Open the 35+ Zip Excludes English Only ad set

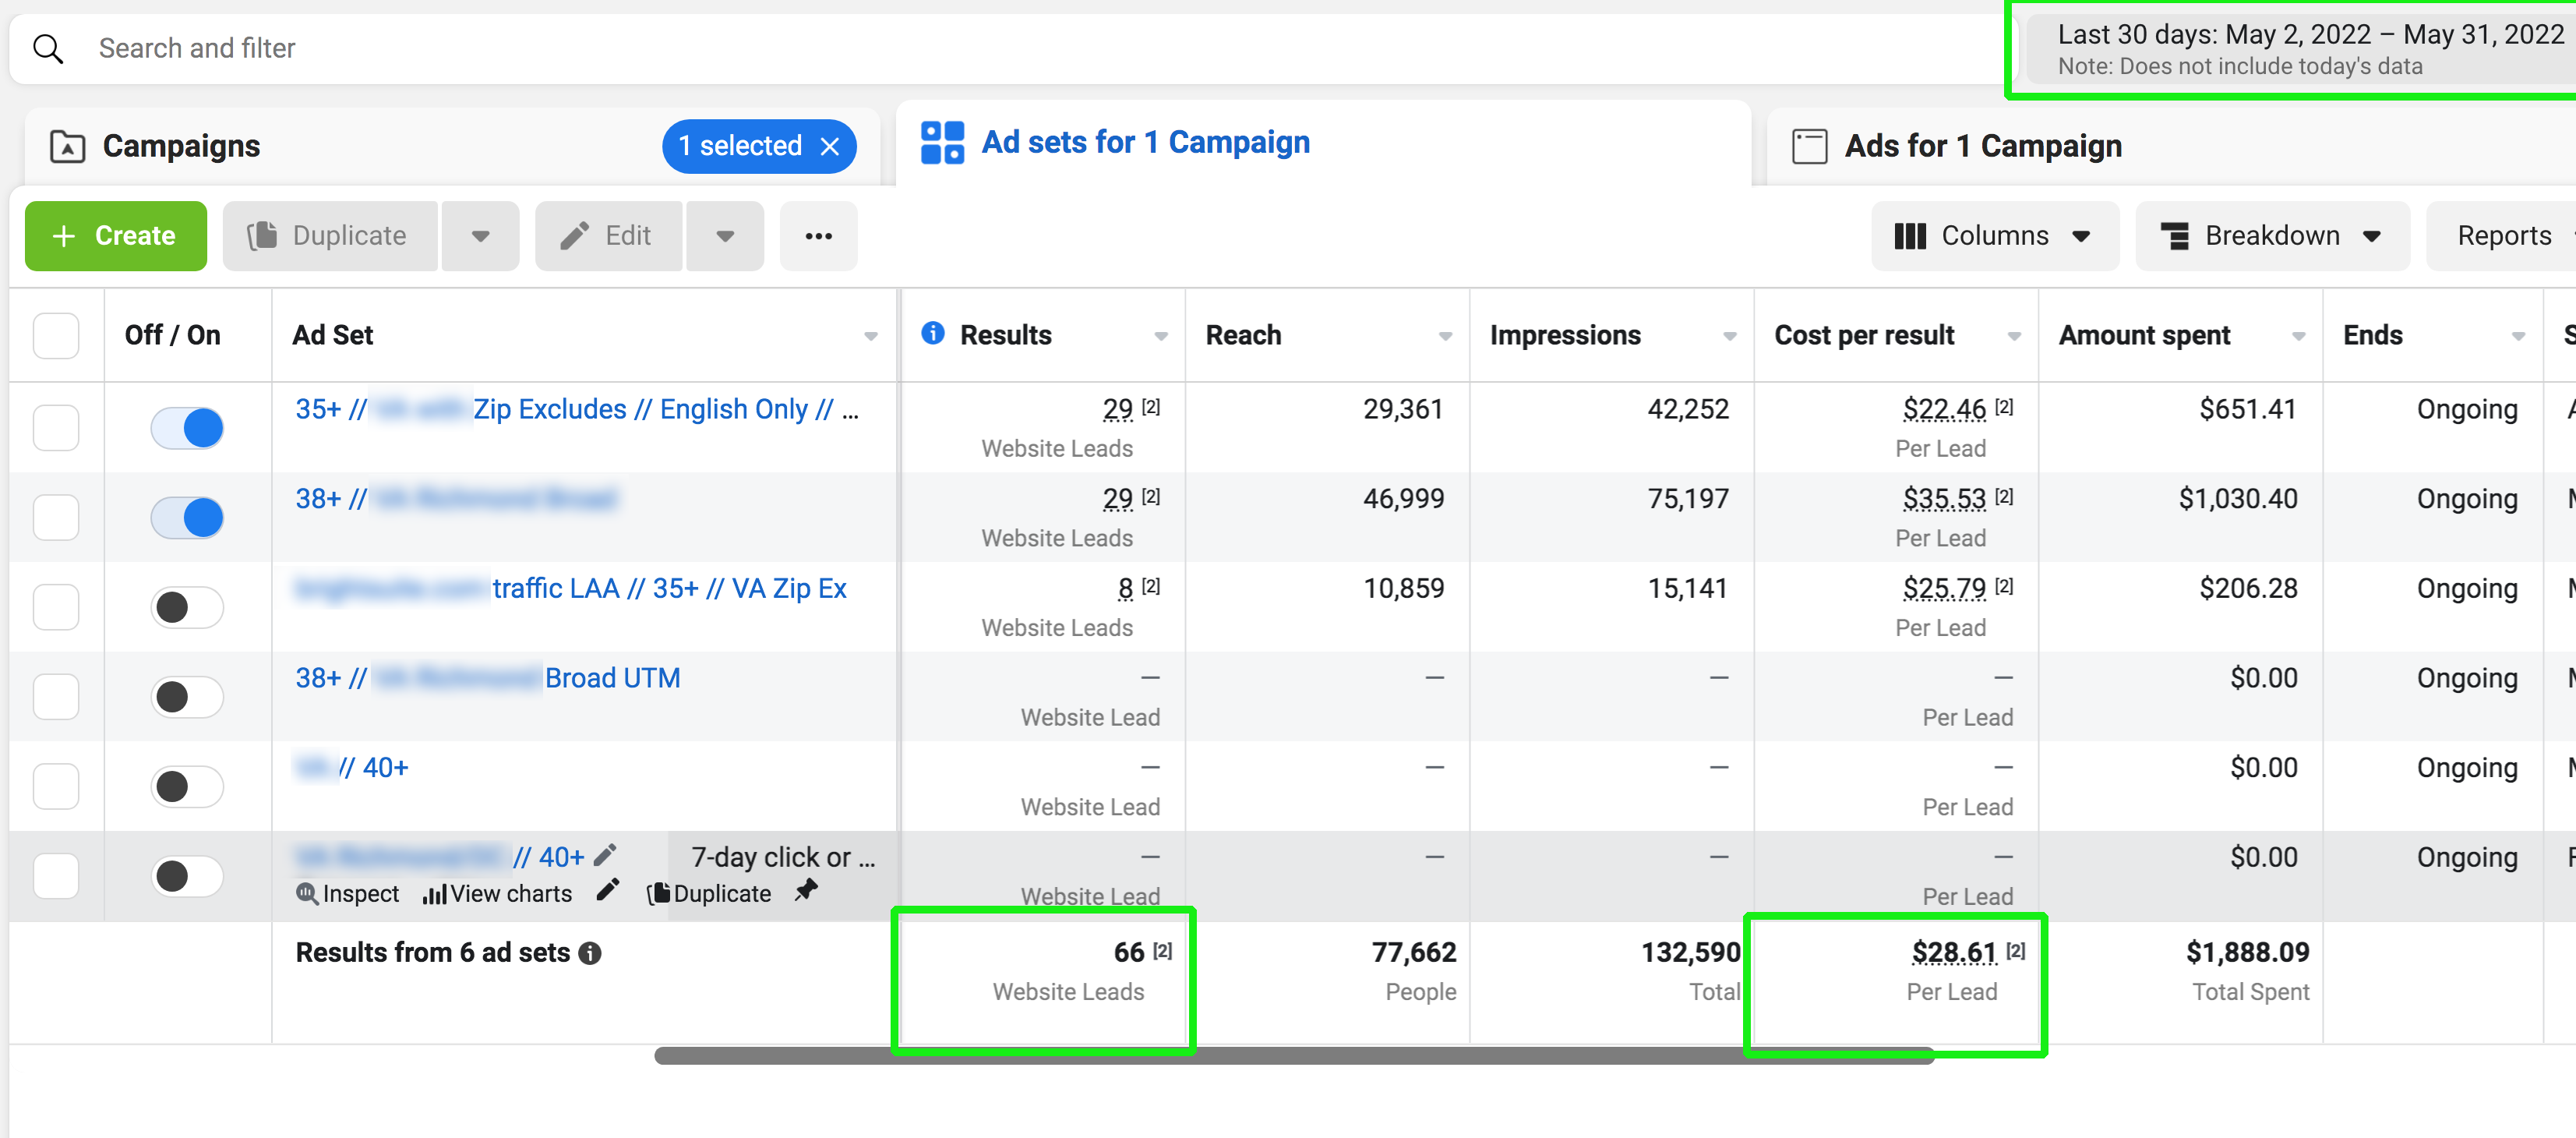(577, 409)
